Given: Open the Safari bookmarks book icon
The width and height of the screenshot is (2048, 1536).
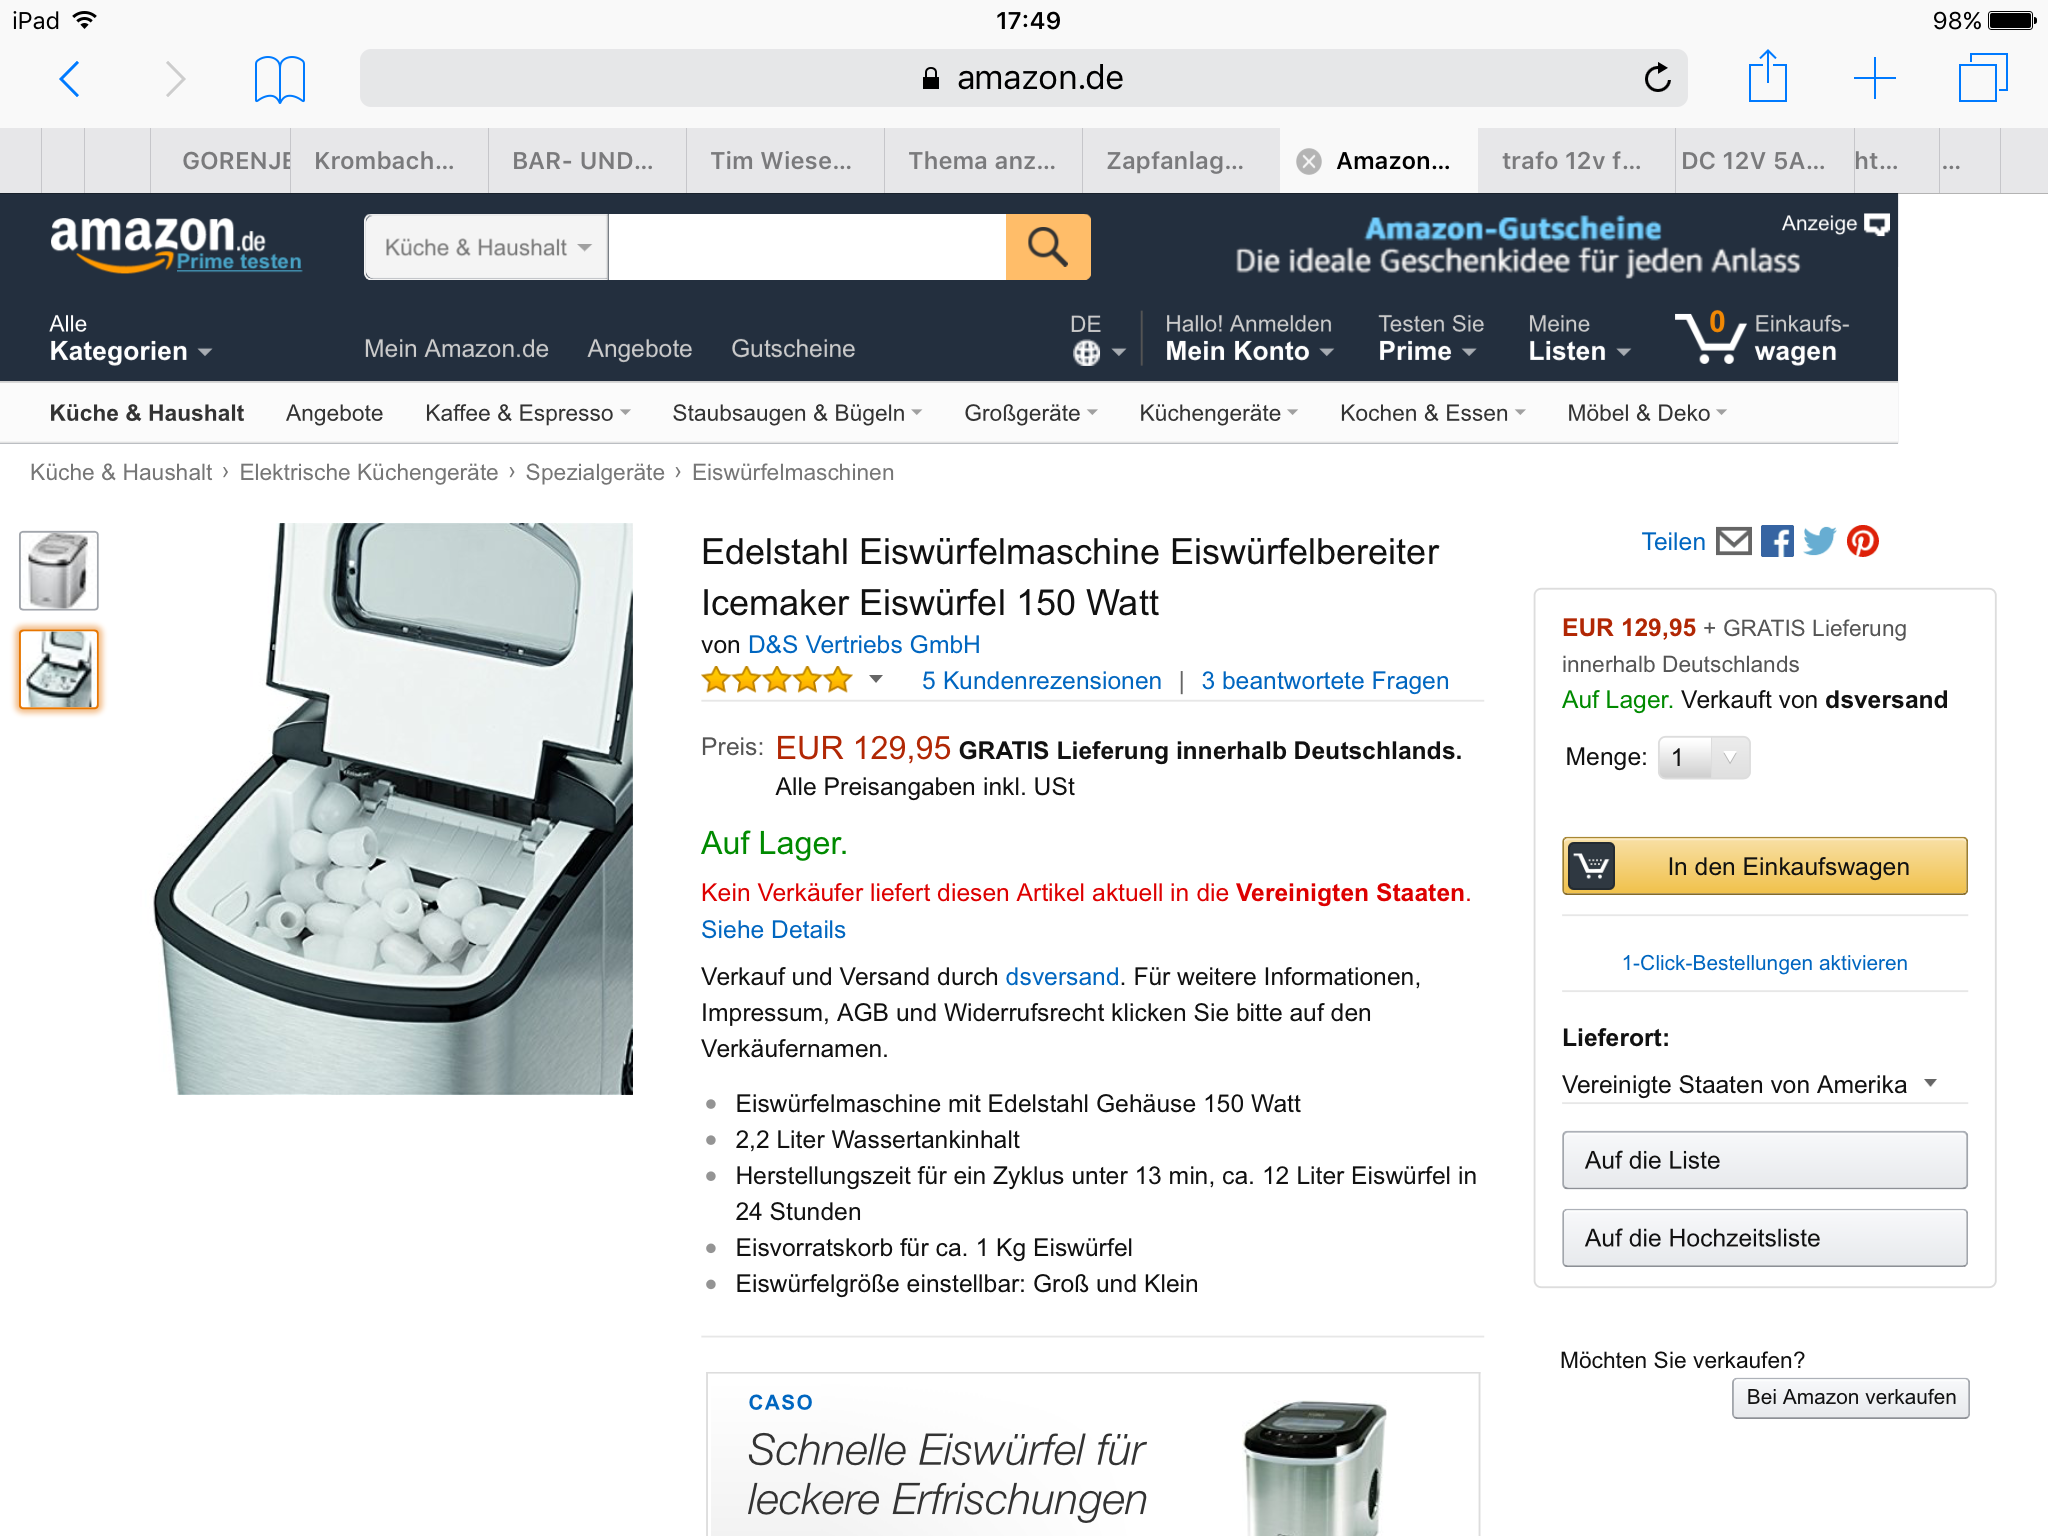Looking at the screenshot, I should [279, 78].
